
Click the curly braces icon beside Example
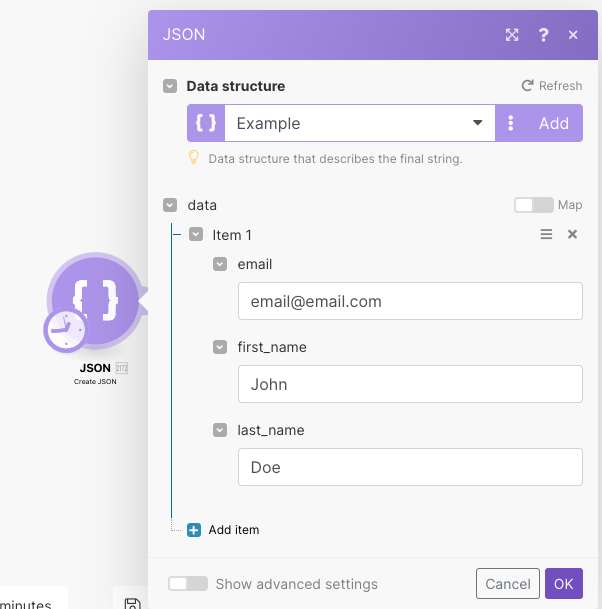[206, 123]
